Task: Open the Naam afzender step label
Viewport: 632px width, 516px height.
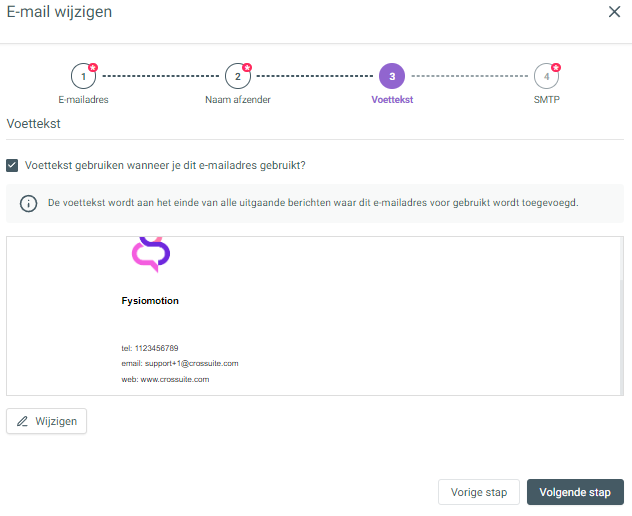Action: pyautogui.click(x=238, y=100)
